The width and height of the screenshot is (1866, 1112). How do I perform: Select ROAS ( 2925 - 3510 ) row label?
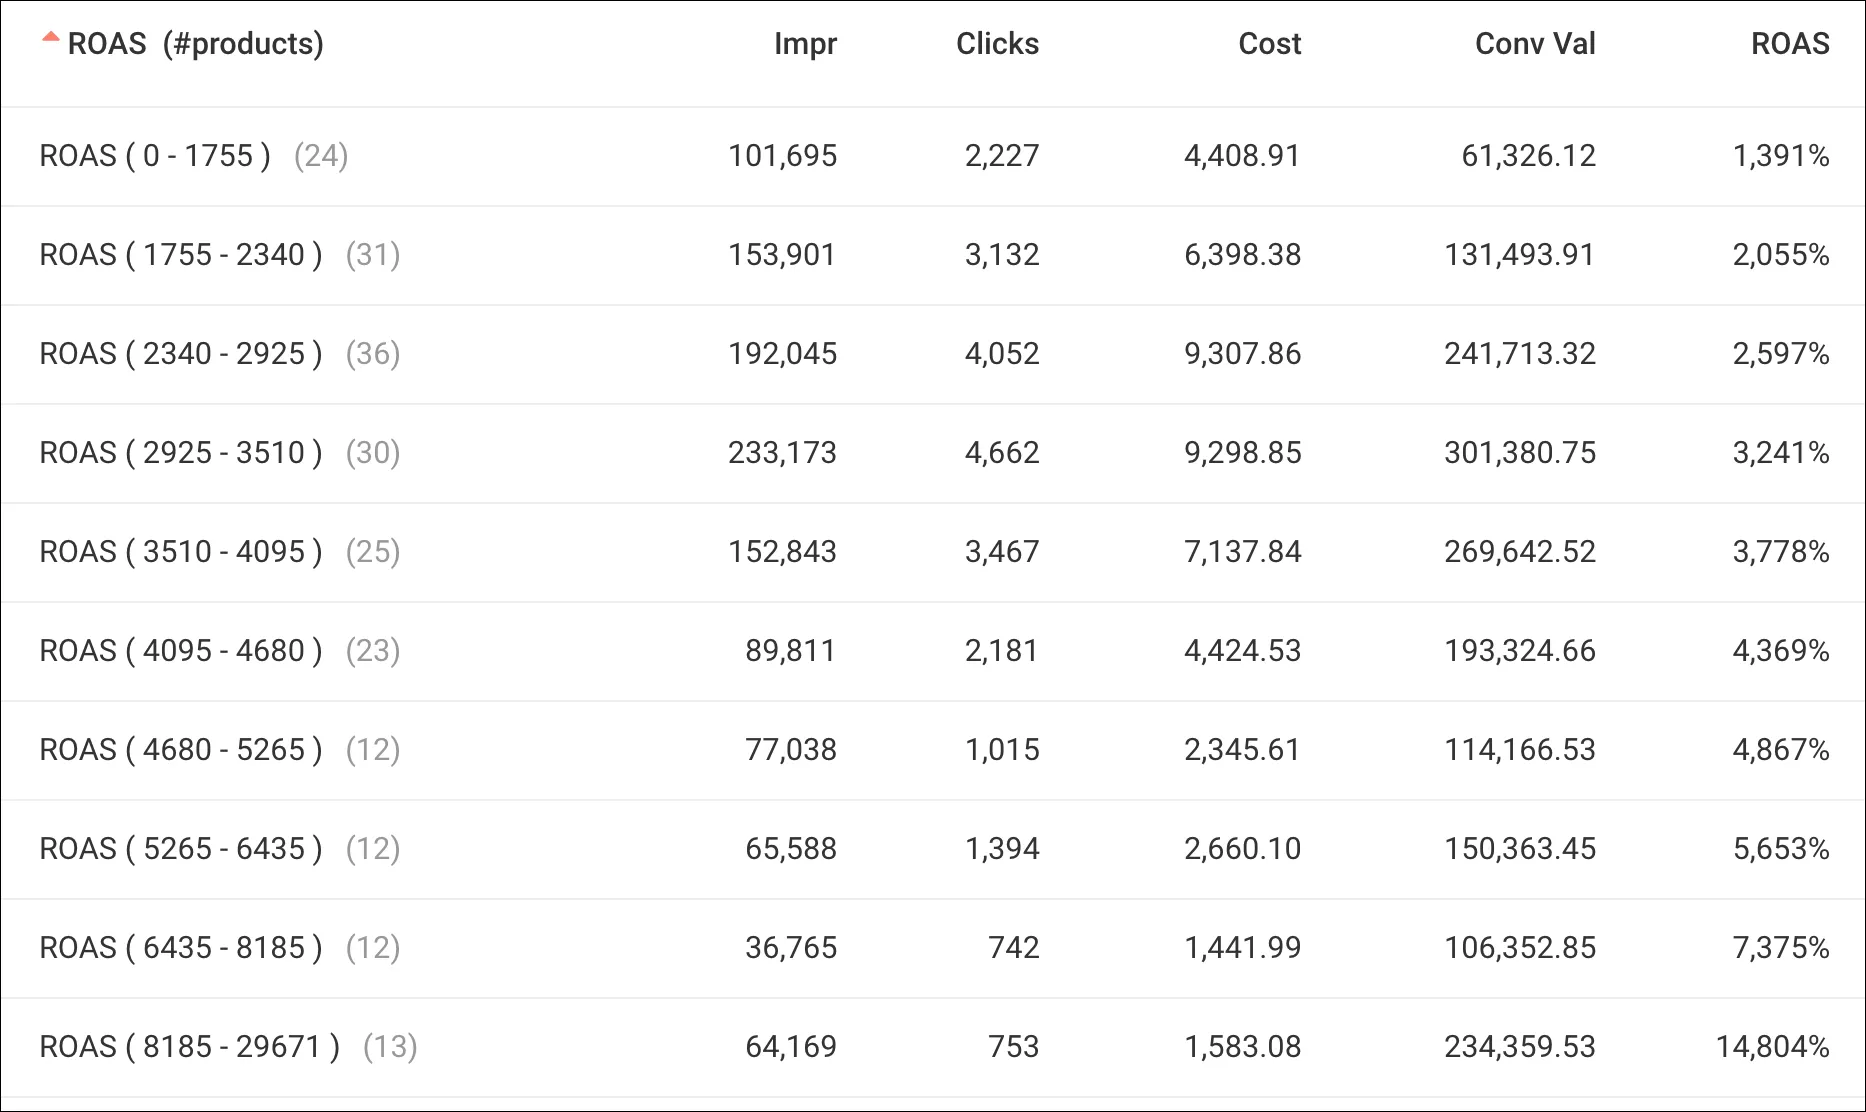181,453
